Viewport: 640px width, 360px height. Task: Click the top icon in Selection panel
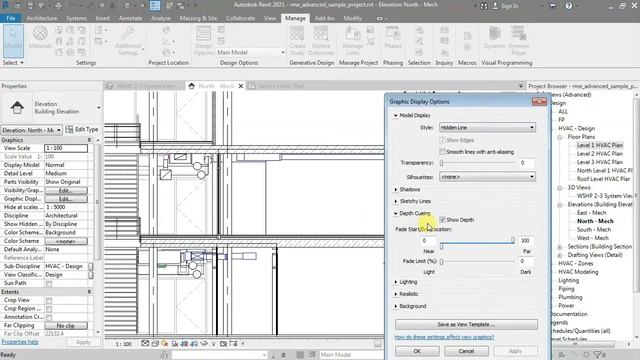coord(419,30)
